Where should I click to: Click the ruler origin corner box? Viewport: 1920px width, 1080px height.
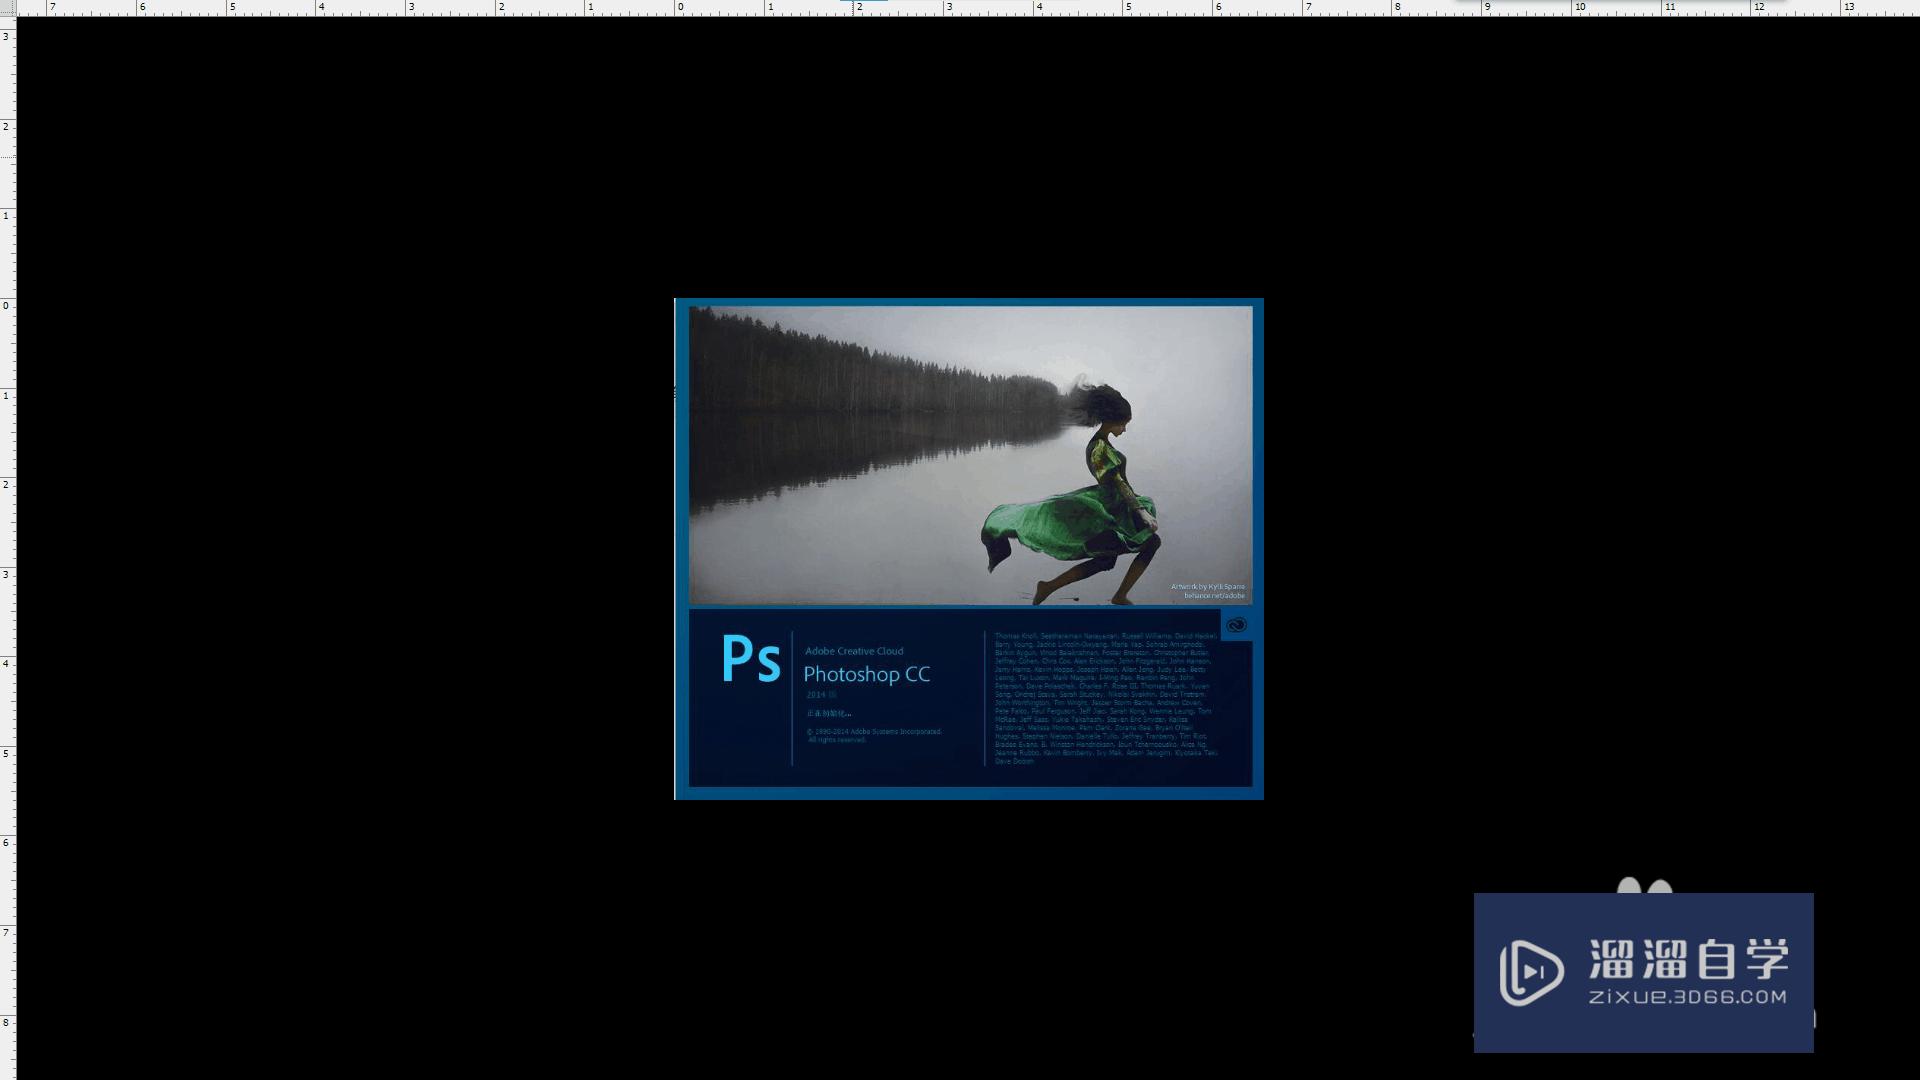coord(8,8)
